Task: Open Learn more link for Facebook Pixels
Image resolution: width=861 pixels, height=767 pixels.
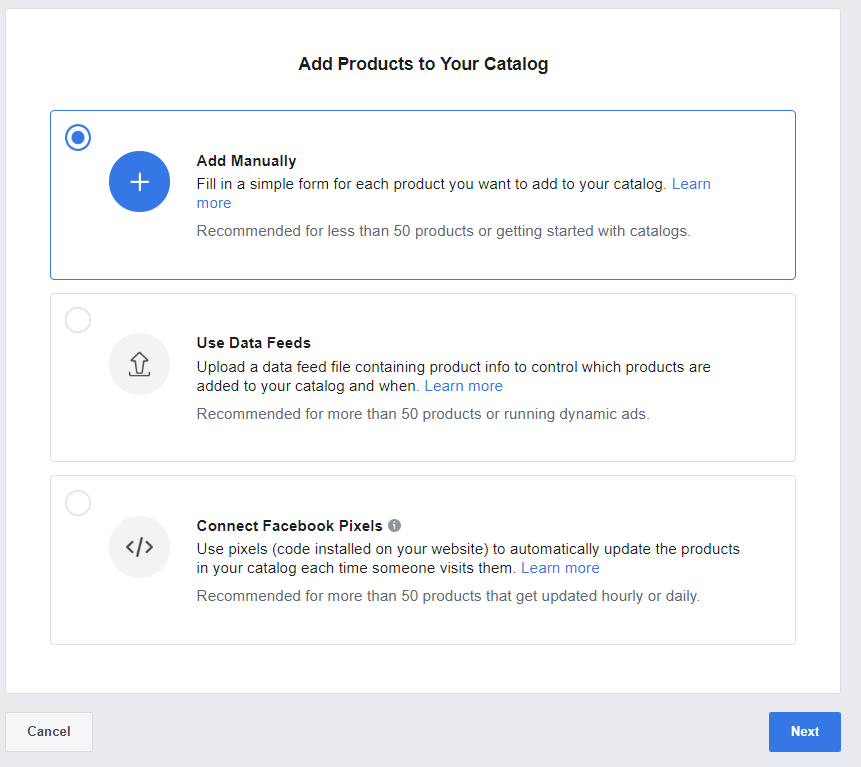Action: pyautogui.click(x=560, y=568)
